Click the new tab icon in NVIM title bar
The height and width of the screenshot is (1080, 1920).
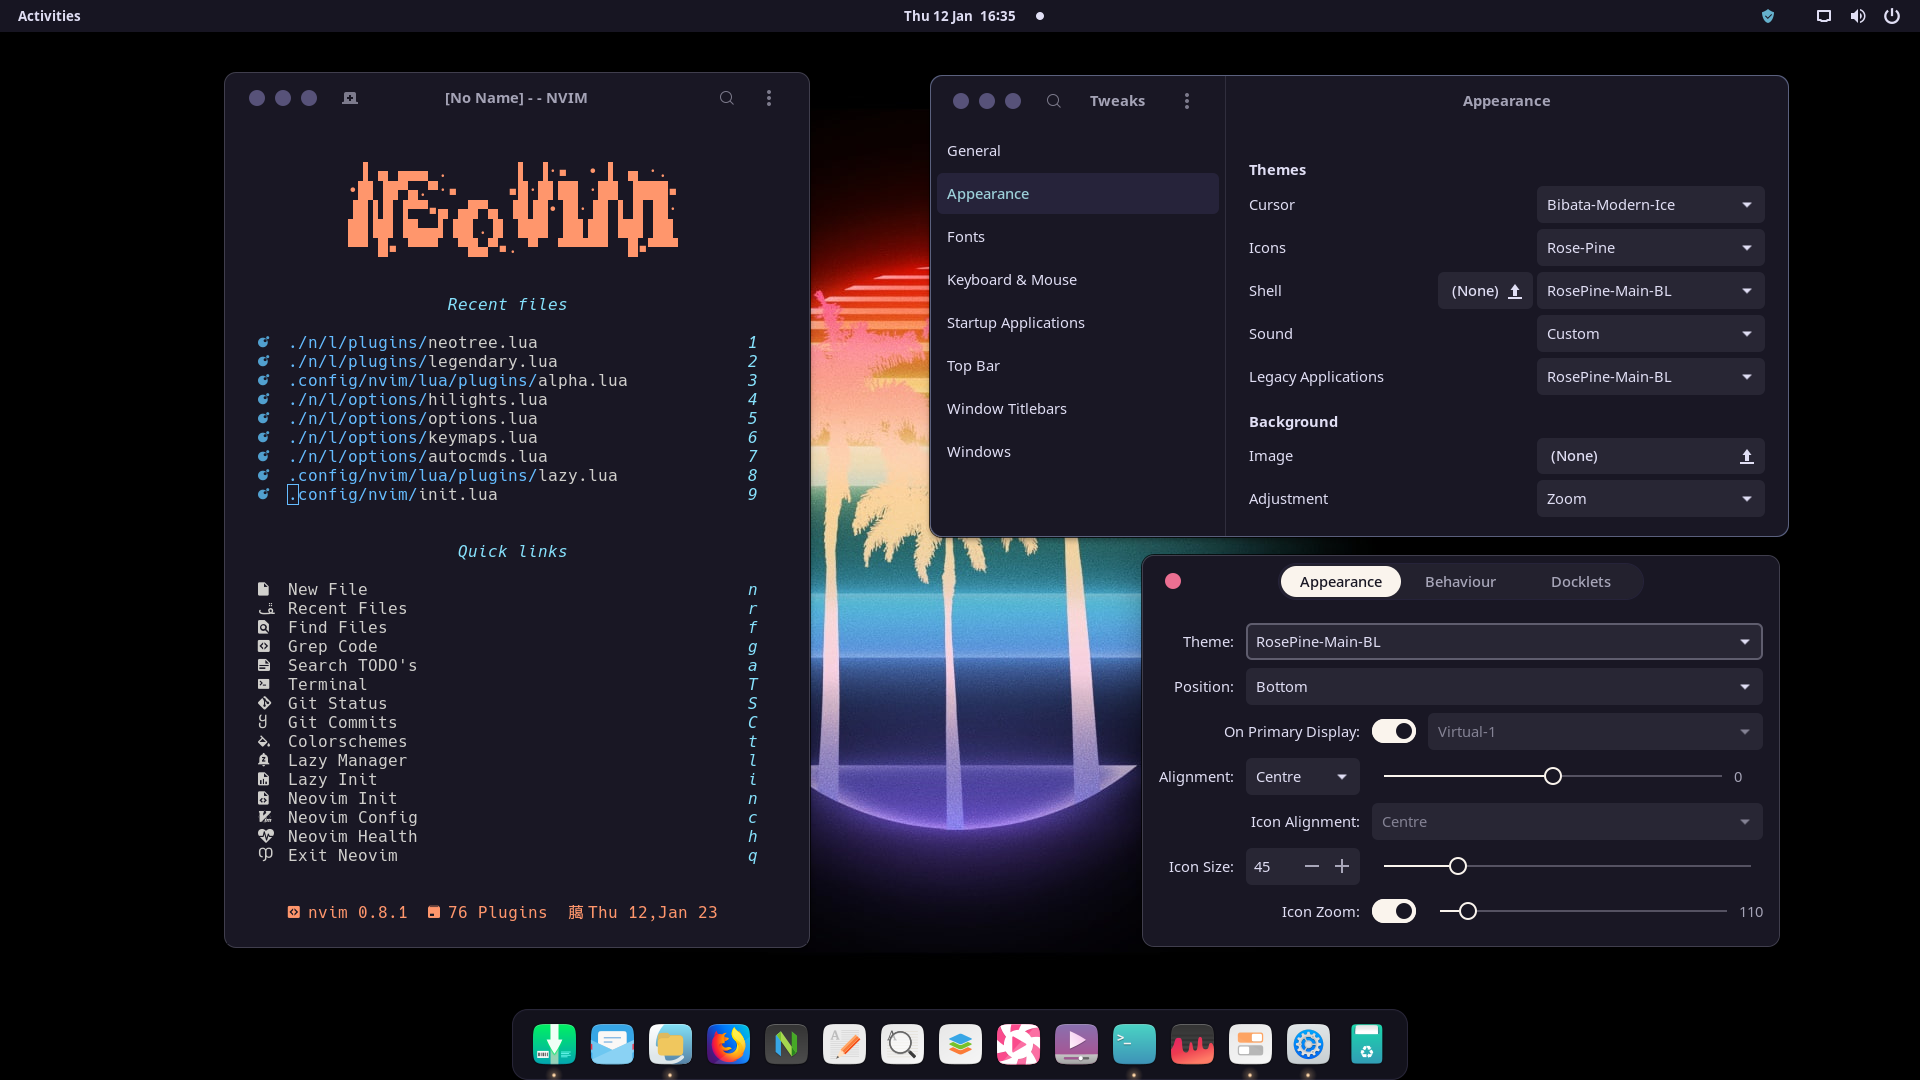350,98
